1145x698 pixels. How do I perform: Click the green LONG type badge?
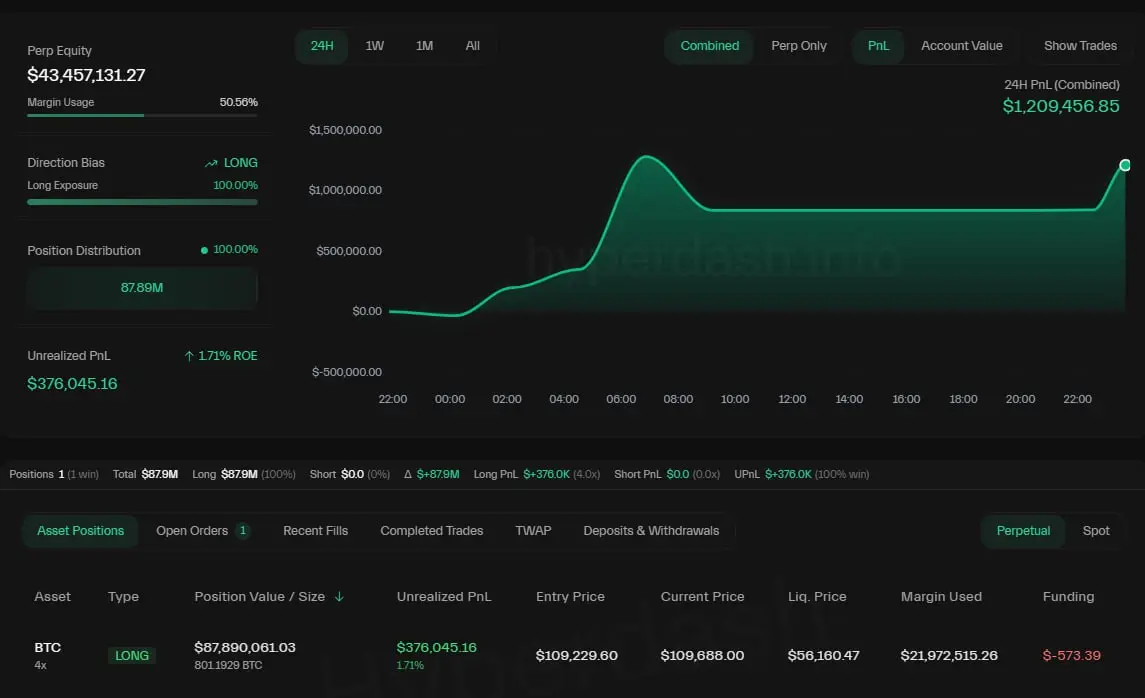132,656
